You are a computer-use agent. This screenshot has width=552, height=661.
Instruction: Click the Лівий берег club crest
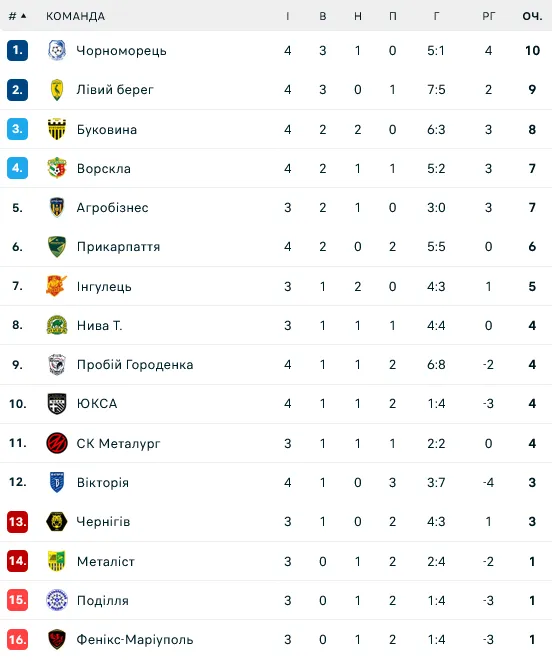(x=57, y=90)
